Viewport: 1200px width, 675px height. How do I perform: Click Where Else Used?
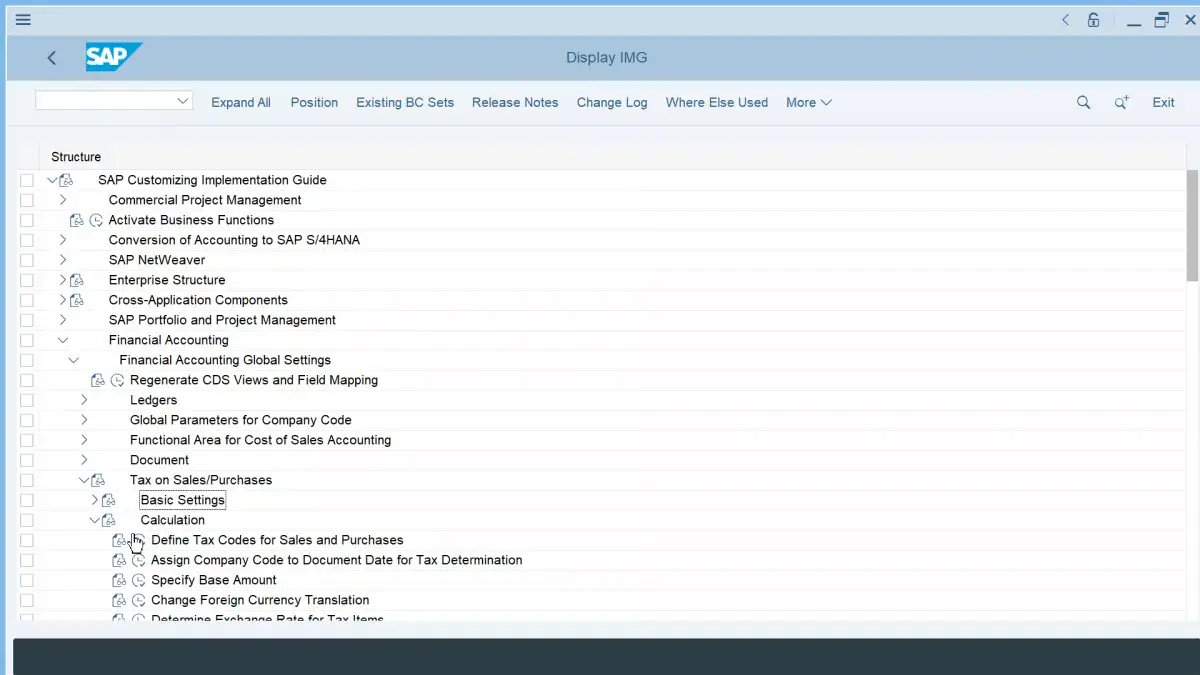coord(717,102)
